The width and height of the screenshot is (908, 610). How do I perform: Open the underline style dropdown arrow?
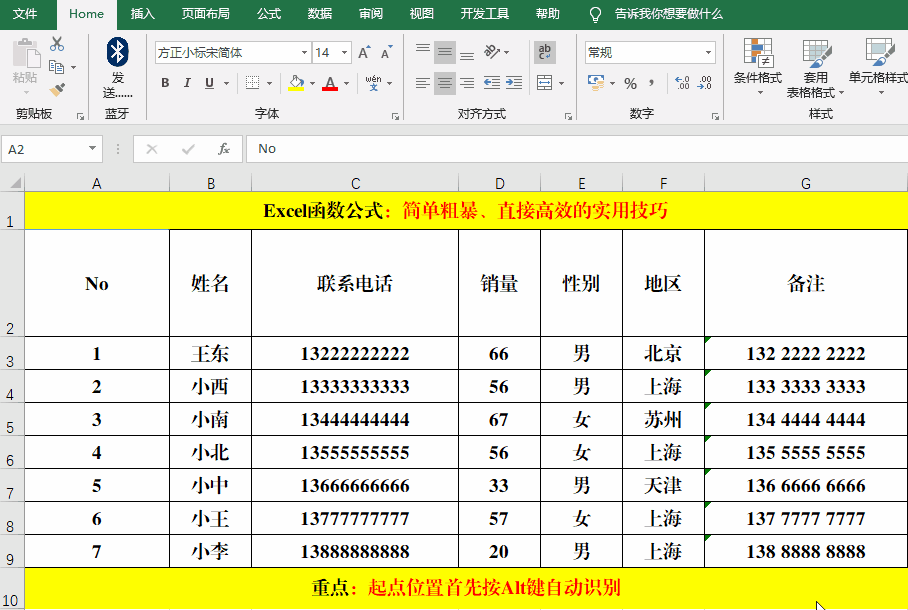point(226,83)
